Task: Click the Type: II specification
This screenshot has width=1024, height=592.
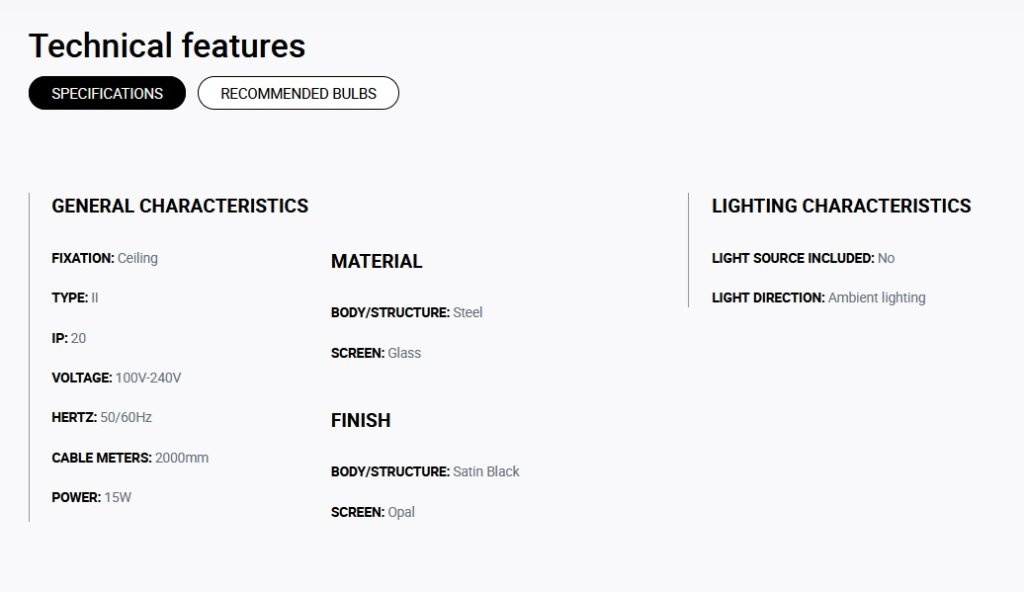Action: click(x=75, y=298)
